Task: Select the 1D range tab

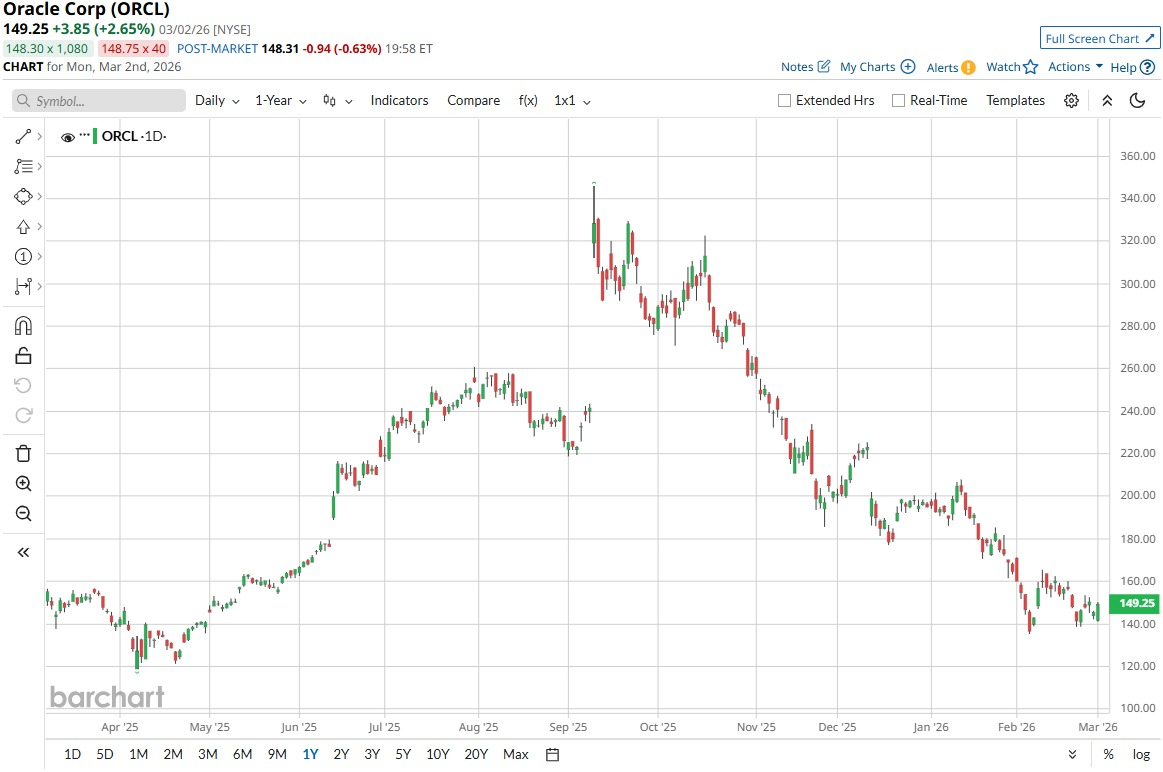Action: [72, 755]
